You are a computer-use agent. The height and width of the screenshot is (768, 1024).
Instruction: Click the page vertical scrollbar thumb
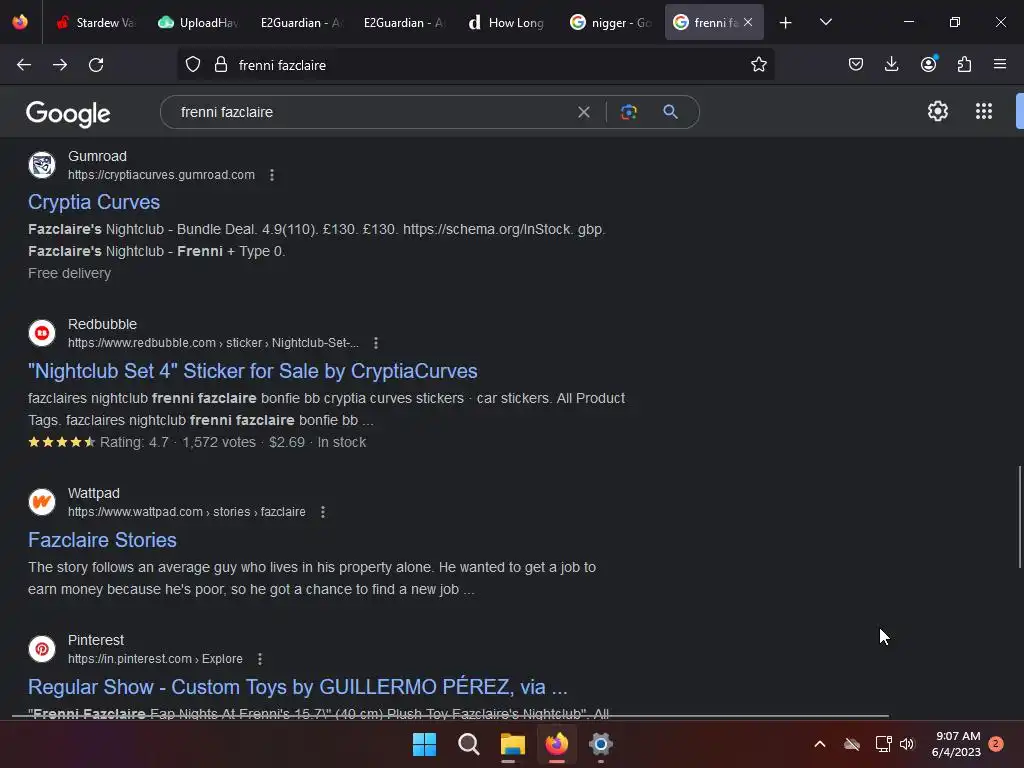pyautogui.click(x=1019, y=517)
